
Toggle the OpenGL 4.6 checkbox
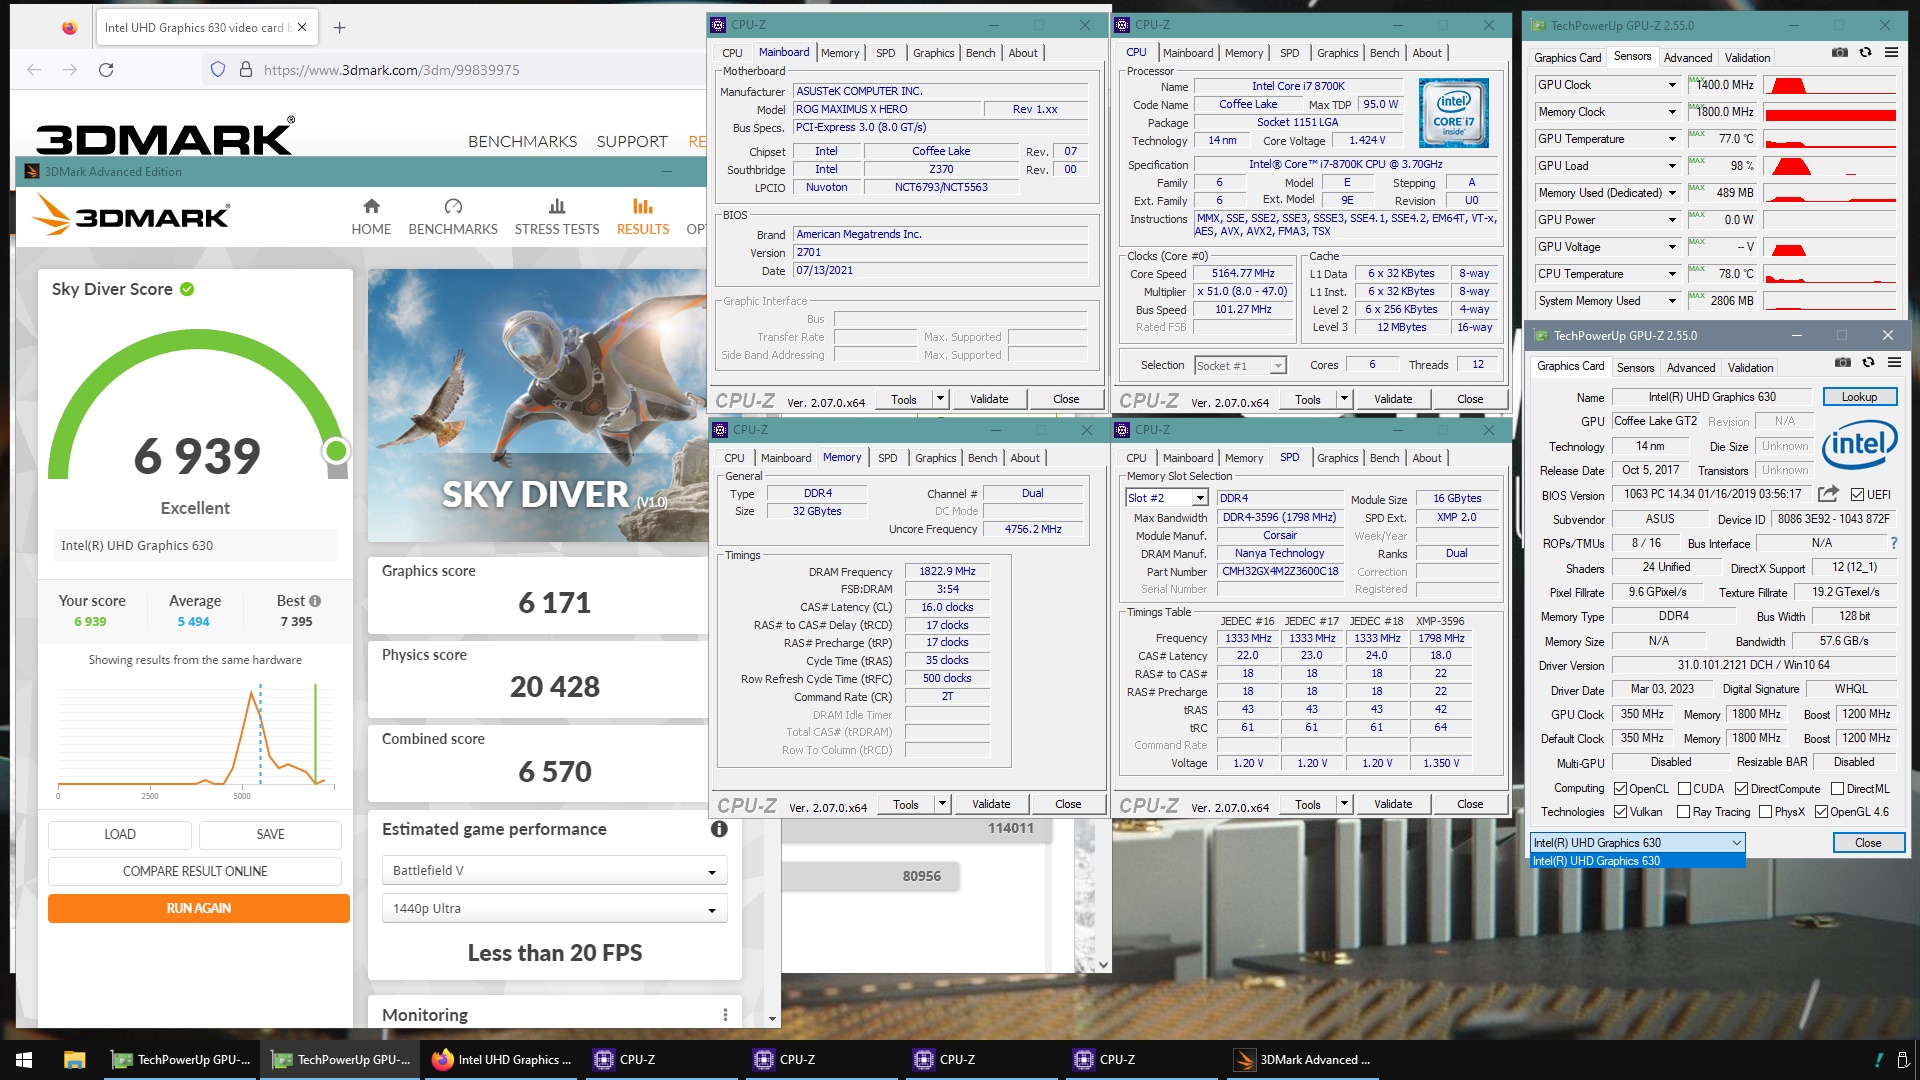coord(1821,812)
